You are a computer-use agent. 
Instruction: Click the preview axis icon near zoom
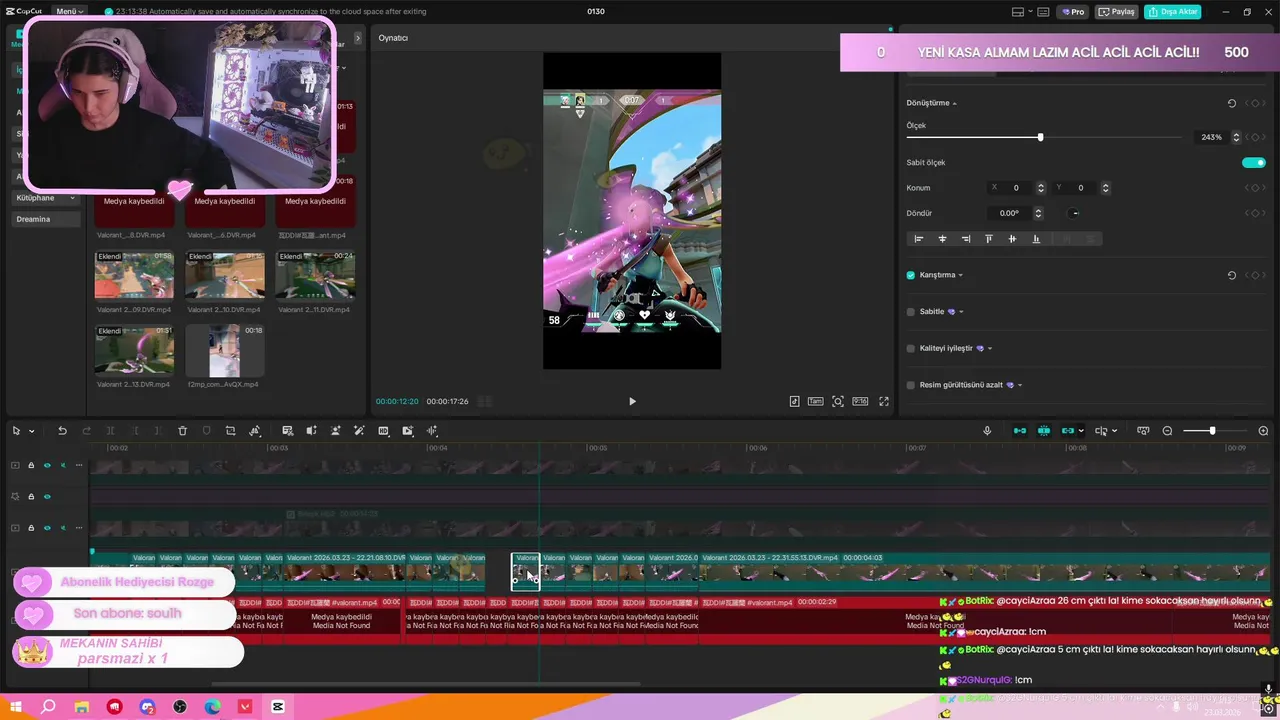[1143, 431]
